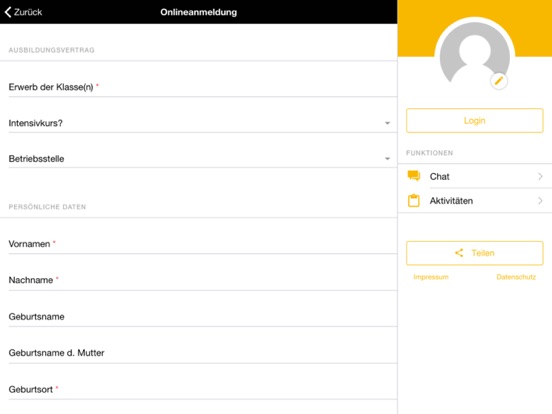Image resolution: width=552 pixels, height=414 pixels.
Task: Edit profile picture with pencil icon
Action: point(498,81)
